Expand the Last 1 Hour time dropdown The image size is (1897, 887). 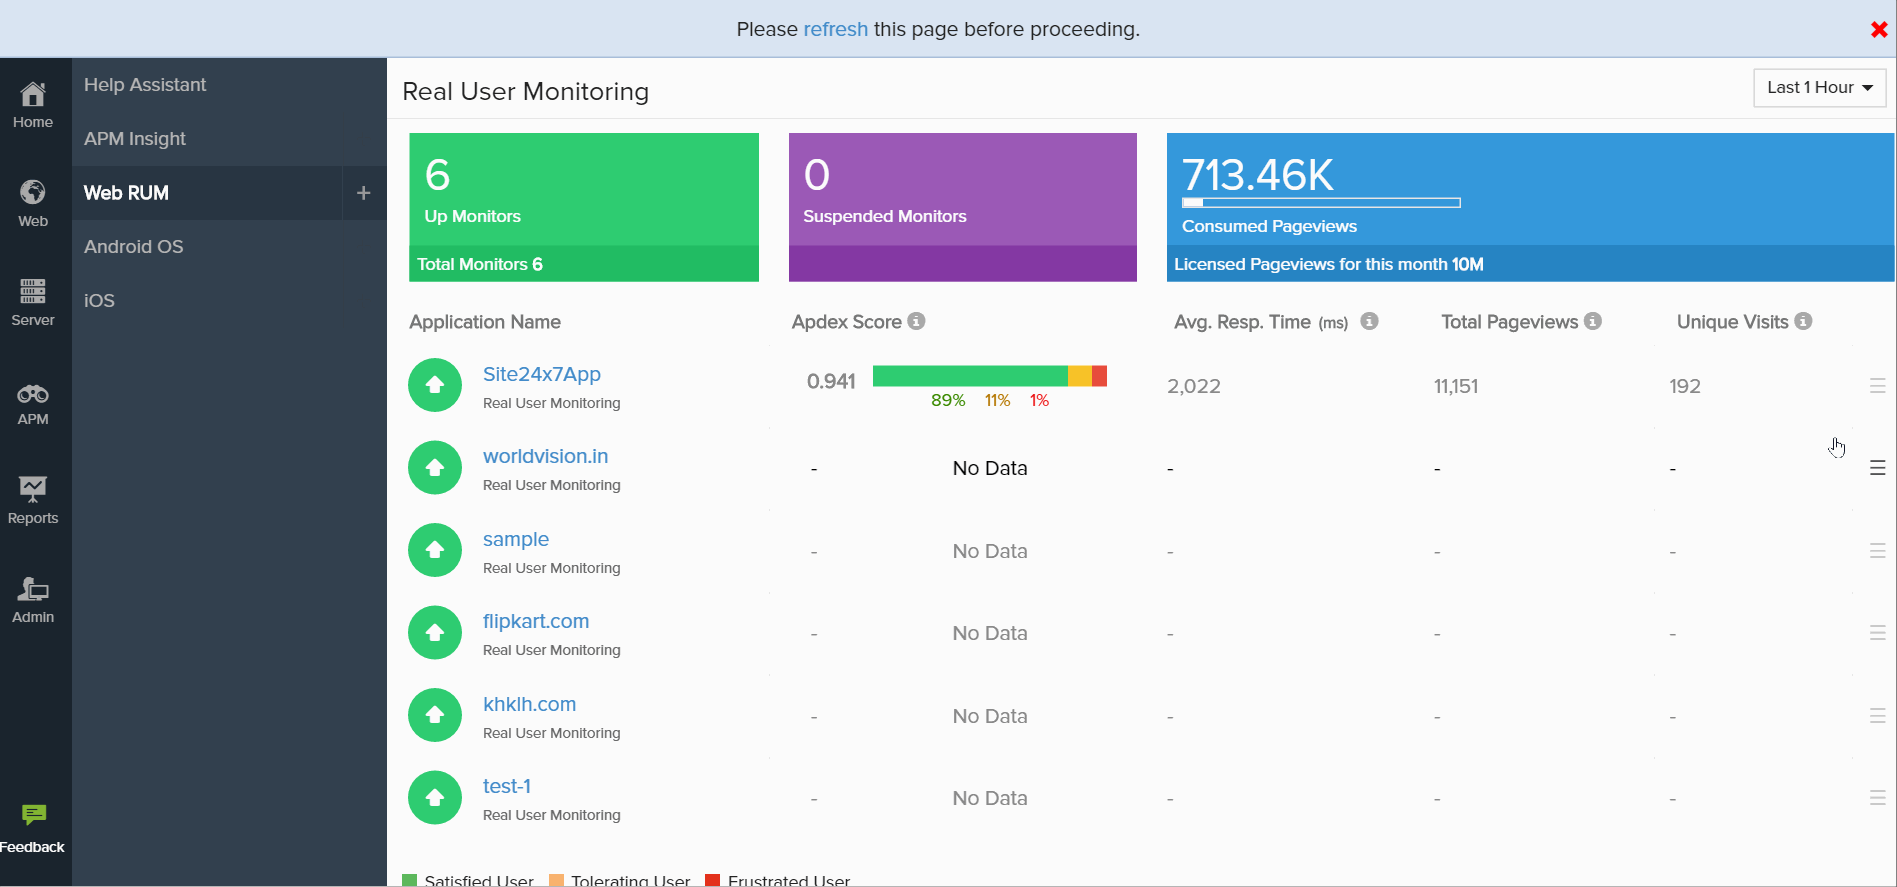click(1819, 88)
